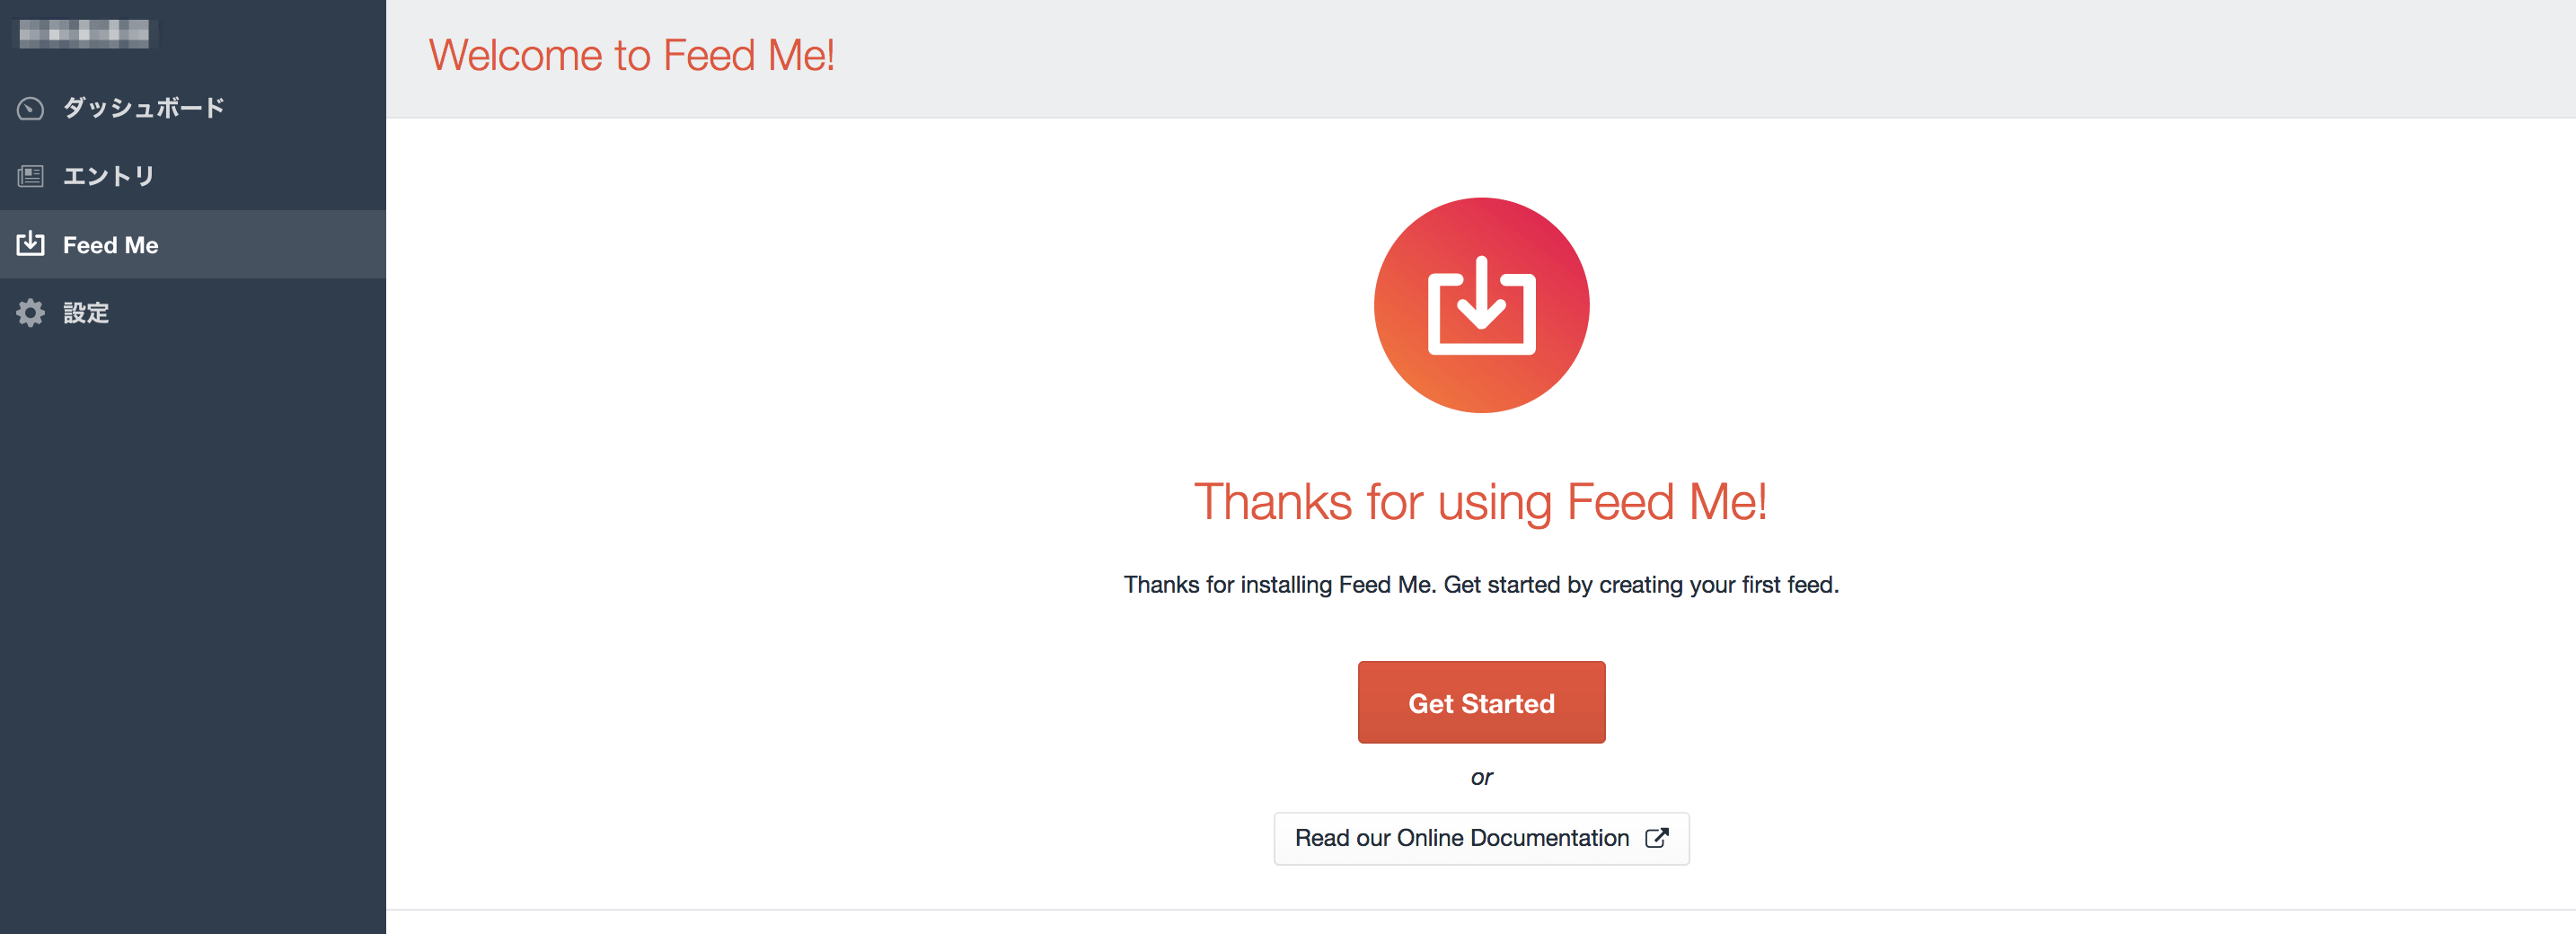Open the エントリ section
Viewport: 2576px width, 934px height.
point(107,176)
